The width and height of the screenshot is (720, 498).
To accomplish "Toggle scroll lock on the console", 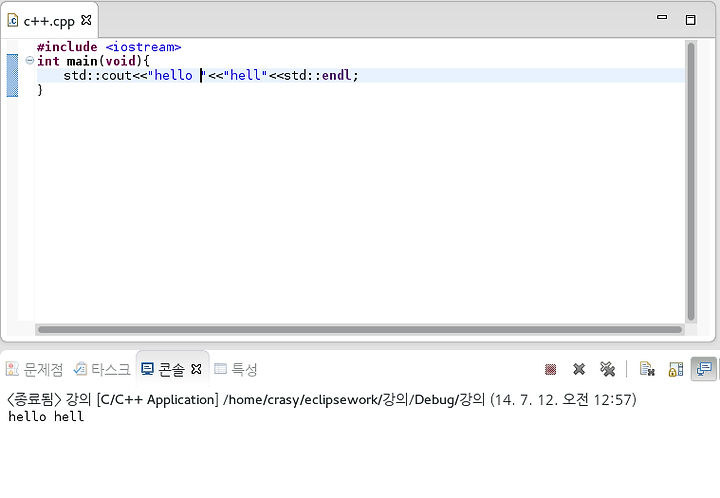I will [675, 369].
